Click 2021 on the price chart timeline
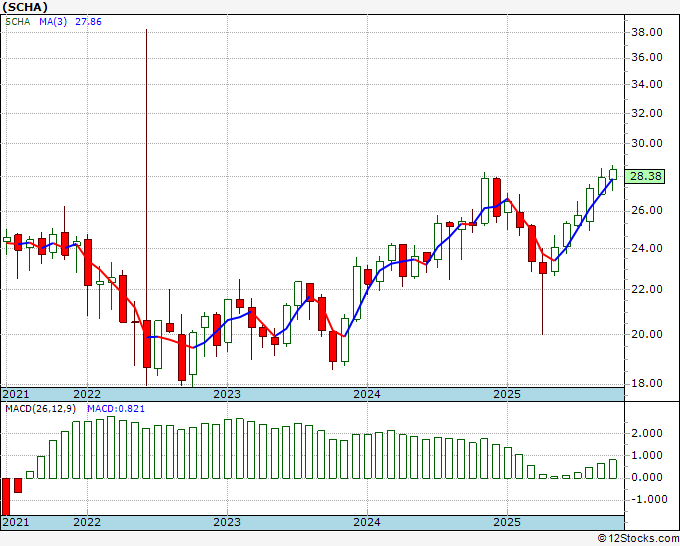Viewport: 680px width, 546px height. tap(16, 394)
